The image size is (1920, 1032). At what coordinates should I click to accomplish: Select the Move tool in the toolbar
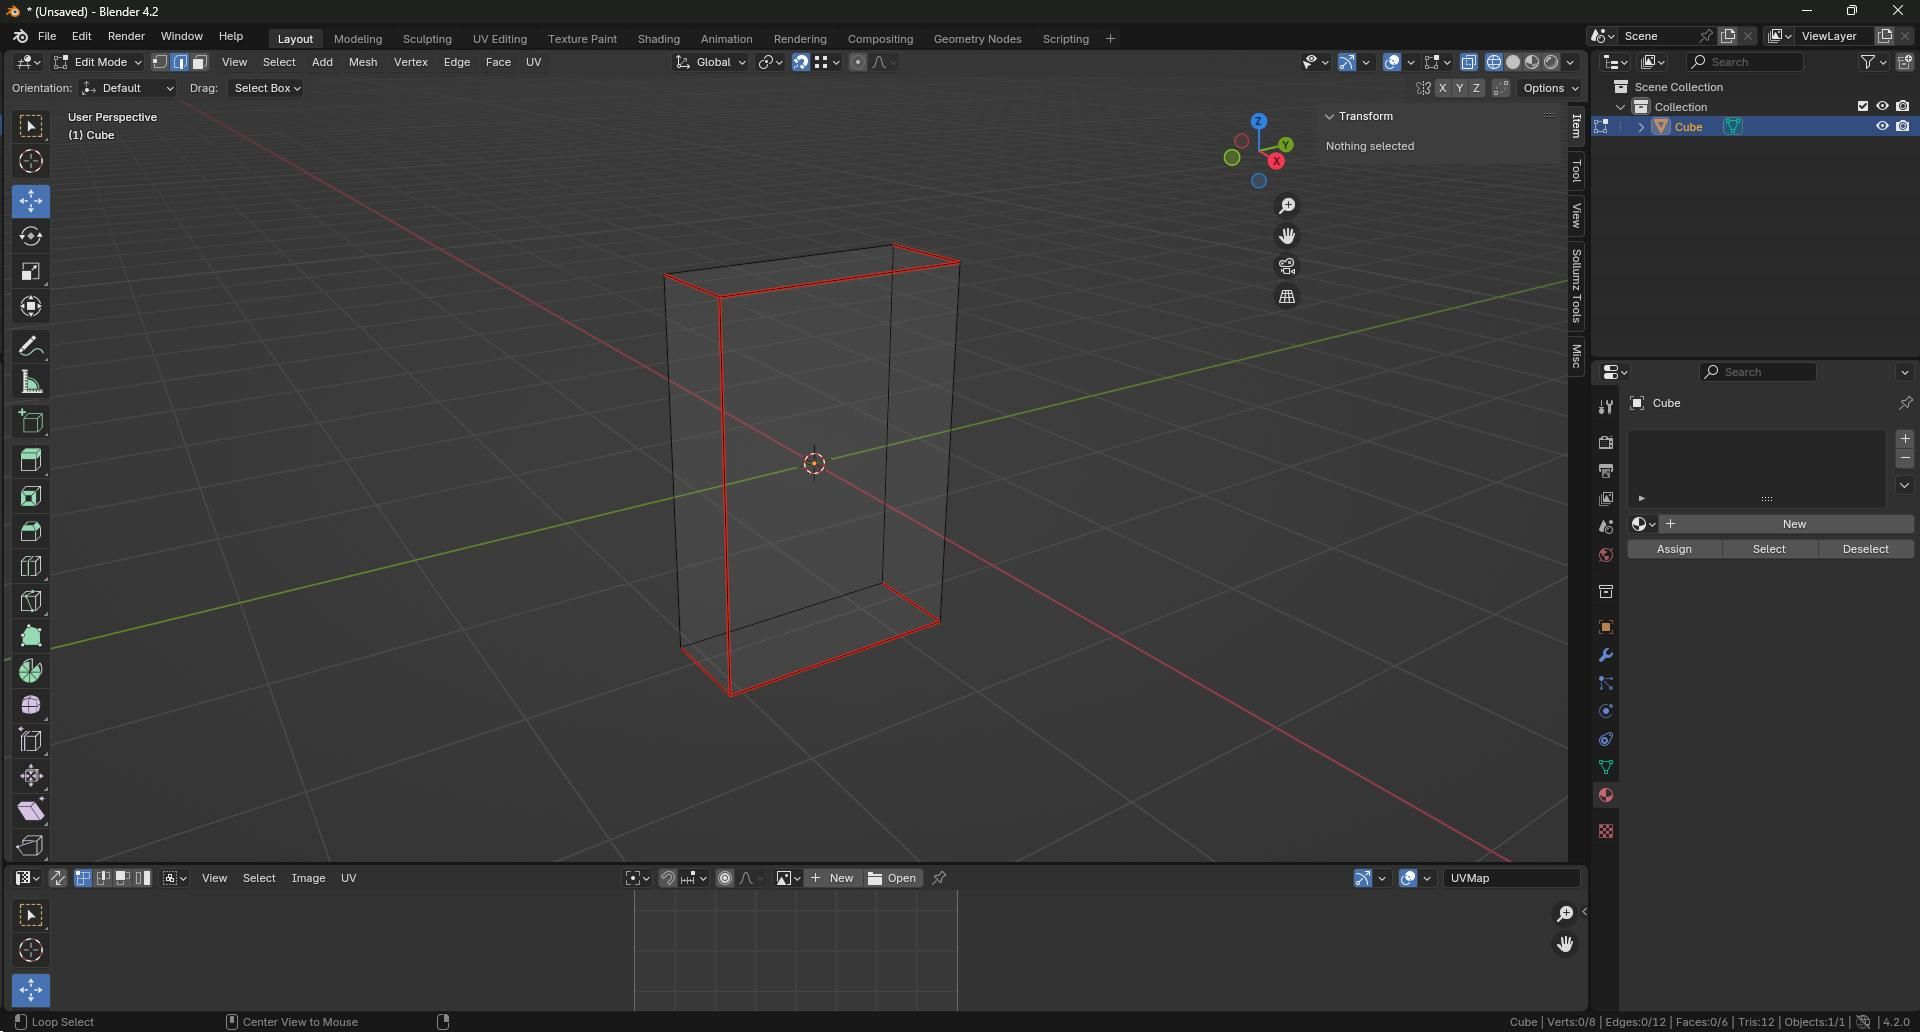[x=30, y=201]
